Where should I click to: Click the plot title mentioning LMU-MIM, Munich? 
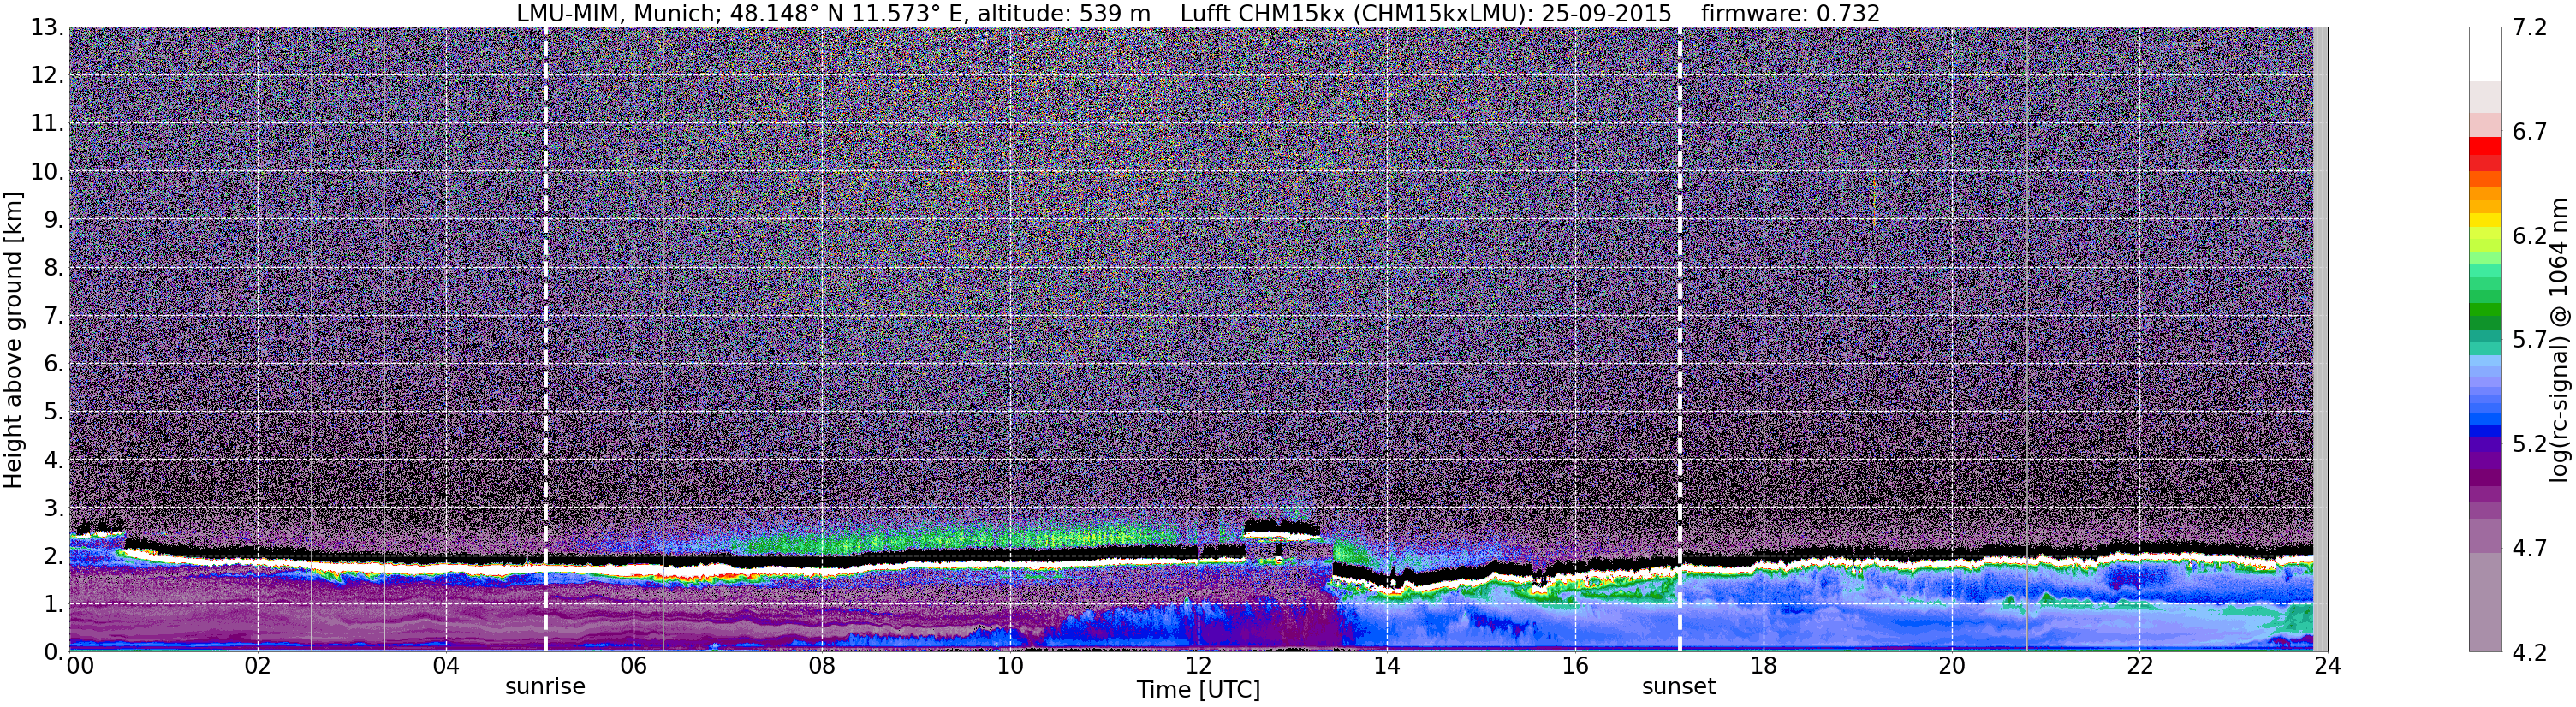(x=1198, y=13)
